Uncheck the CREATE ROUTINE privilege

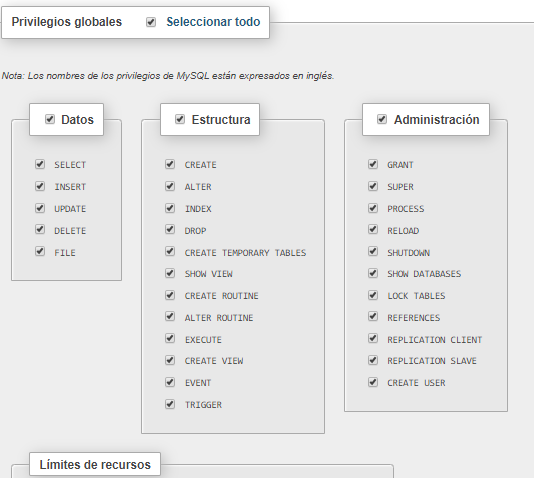pos(170,295)
